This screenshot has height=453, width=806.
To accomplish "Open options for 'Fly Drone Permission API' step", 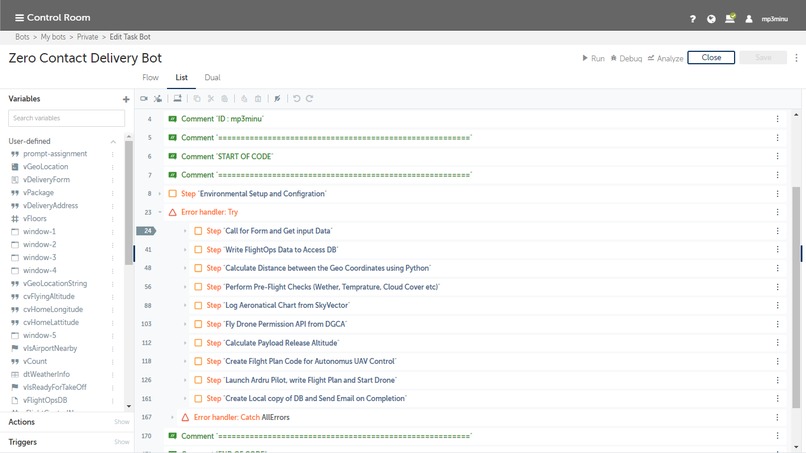I will pos(777,324).
